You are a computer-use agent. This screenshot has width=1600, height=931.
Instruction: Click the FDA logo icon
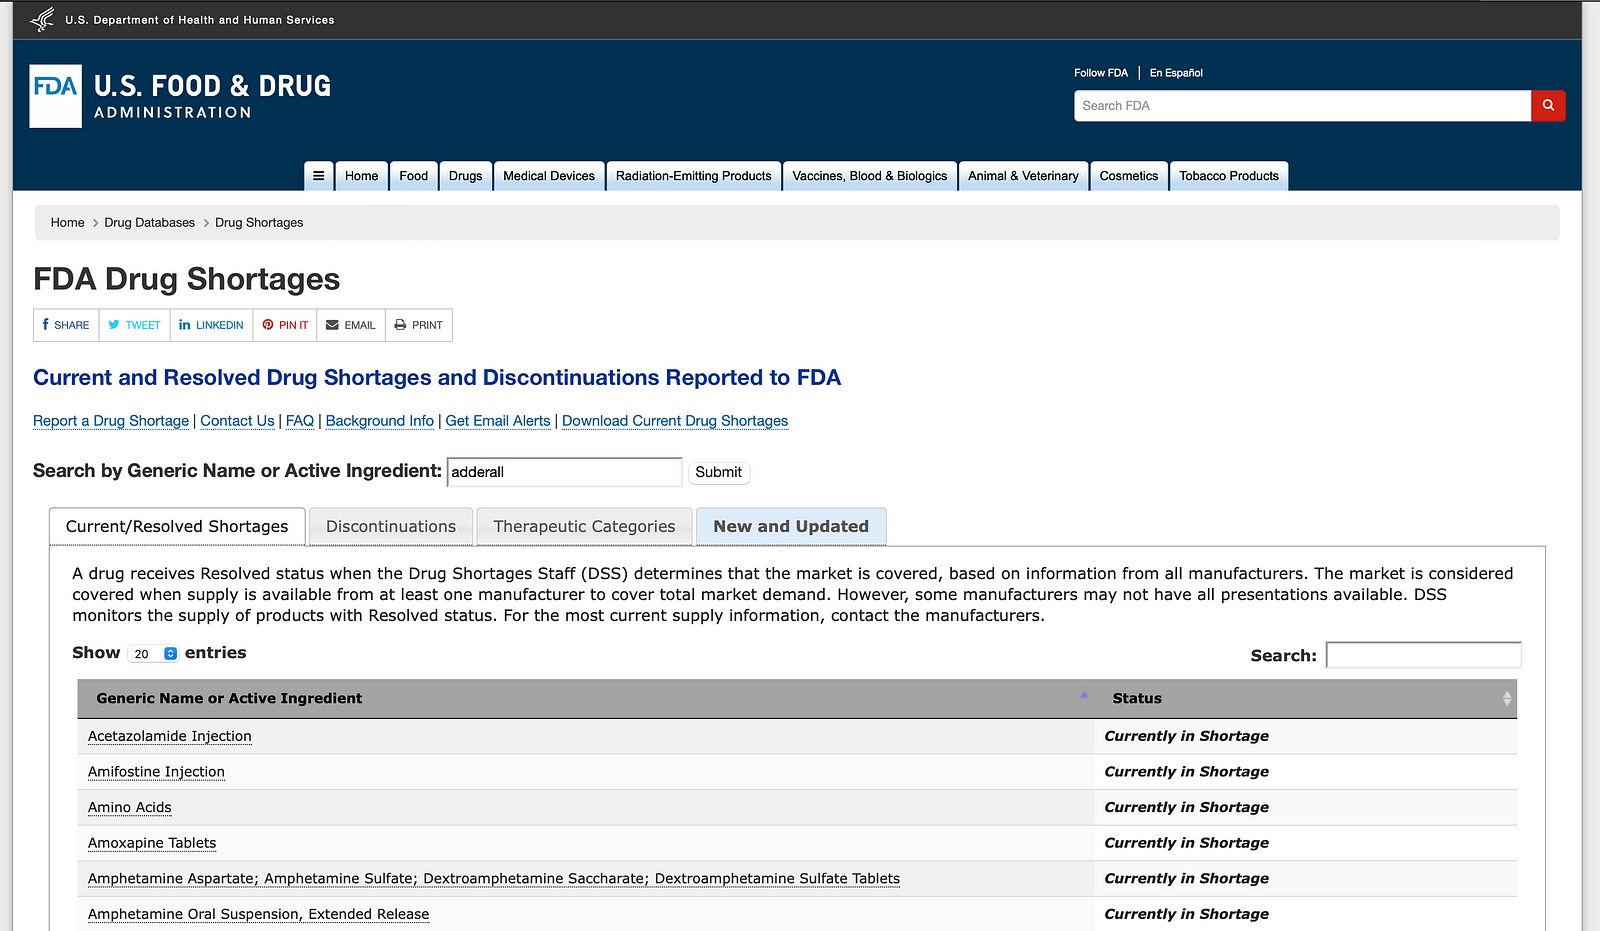56,96
